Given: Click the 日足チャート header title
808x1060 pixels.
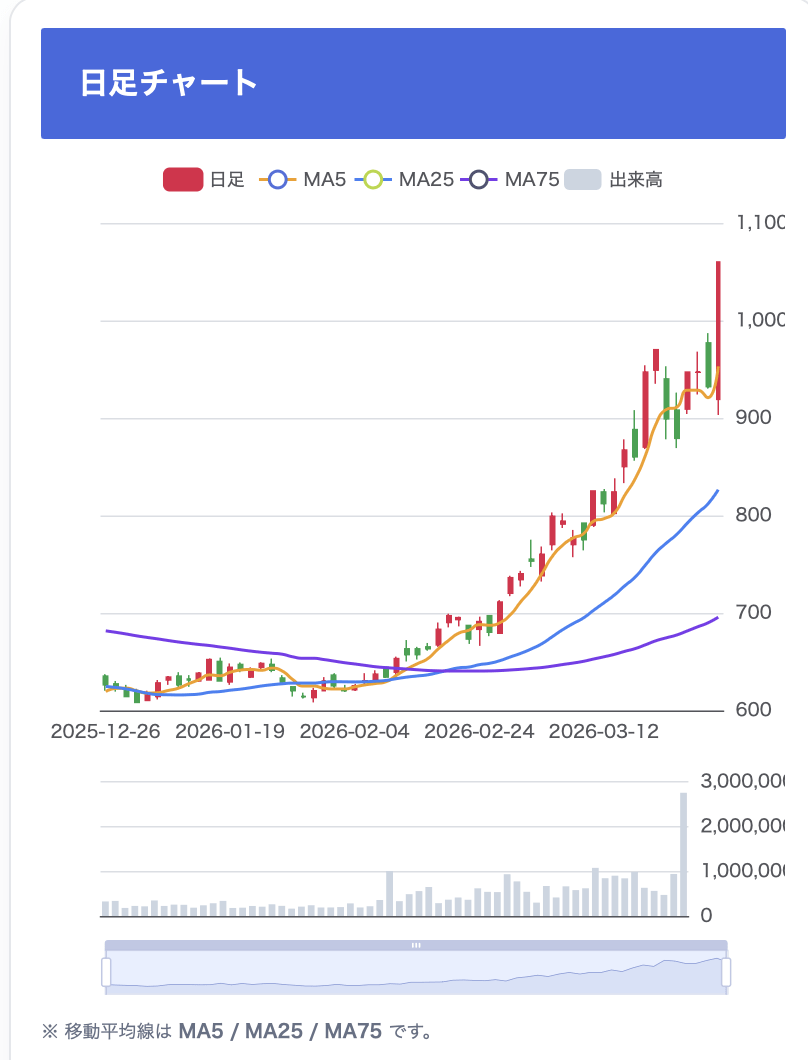Looking at the screenshot, I should 169,83.
